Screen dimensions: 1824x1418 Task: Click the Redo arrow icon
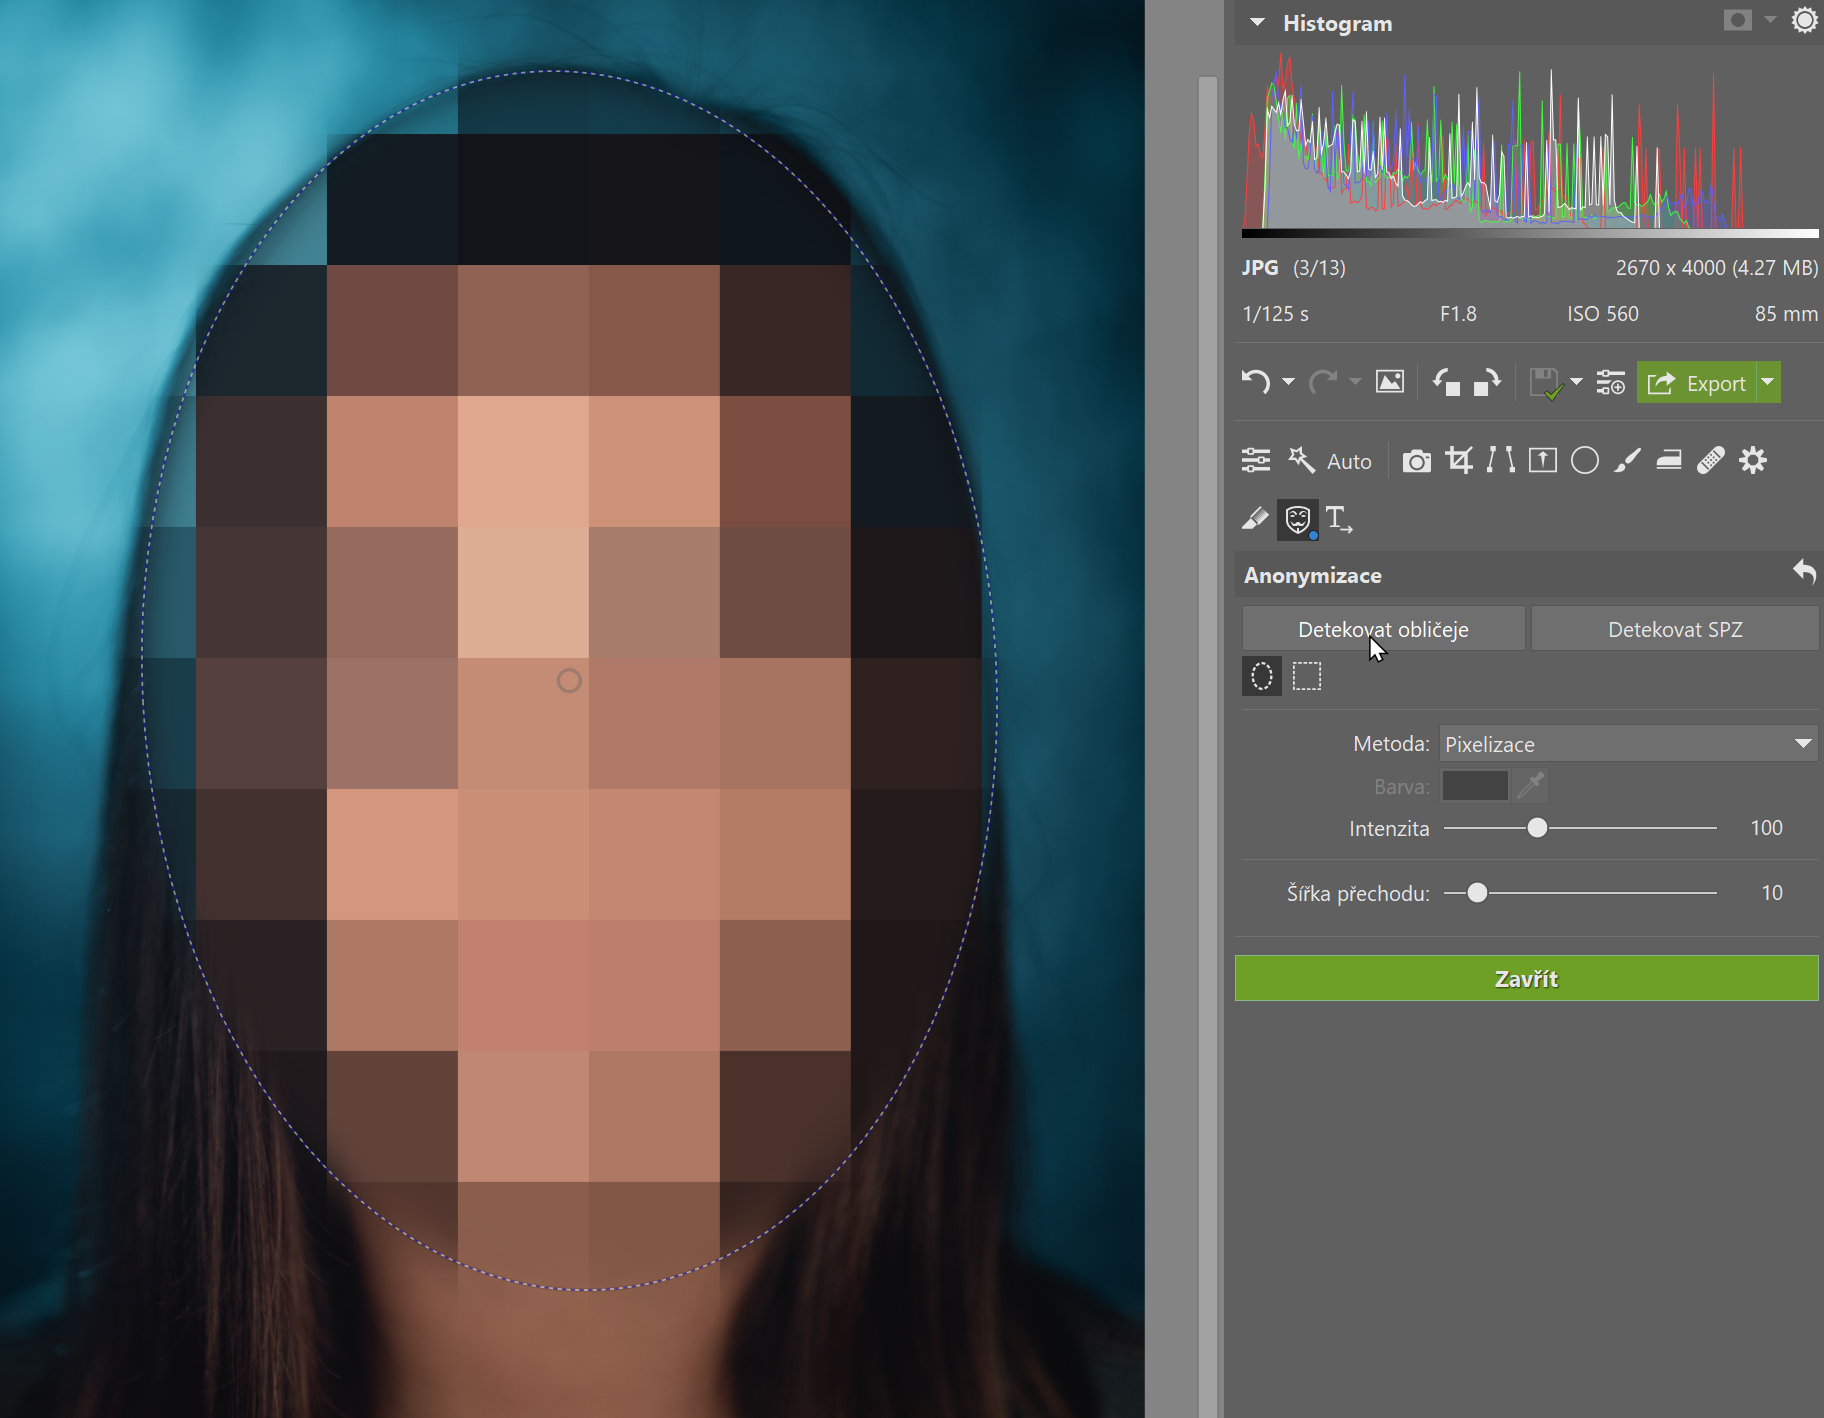pyautogui.click(x=1323, y=382)
